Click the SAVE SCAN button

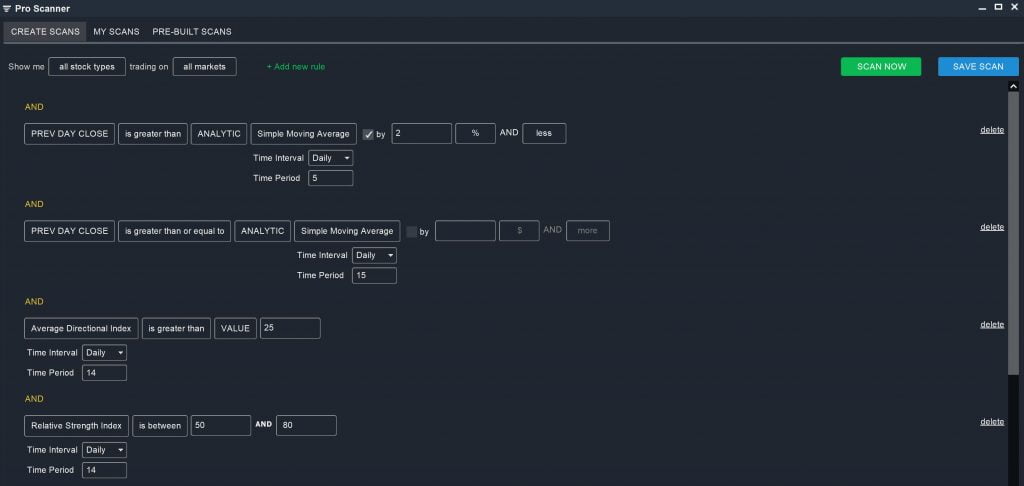978,67
